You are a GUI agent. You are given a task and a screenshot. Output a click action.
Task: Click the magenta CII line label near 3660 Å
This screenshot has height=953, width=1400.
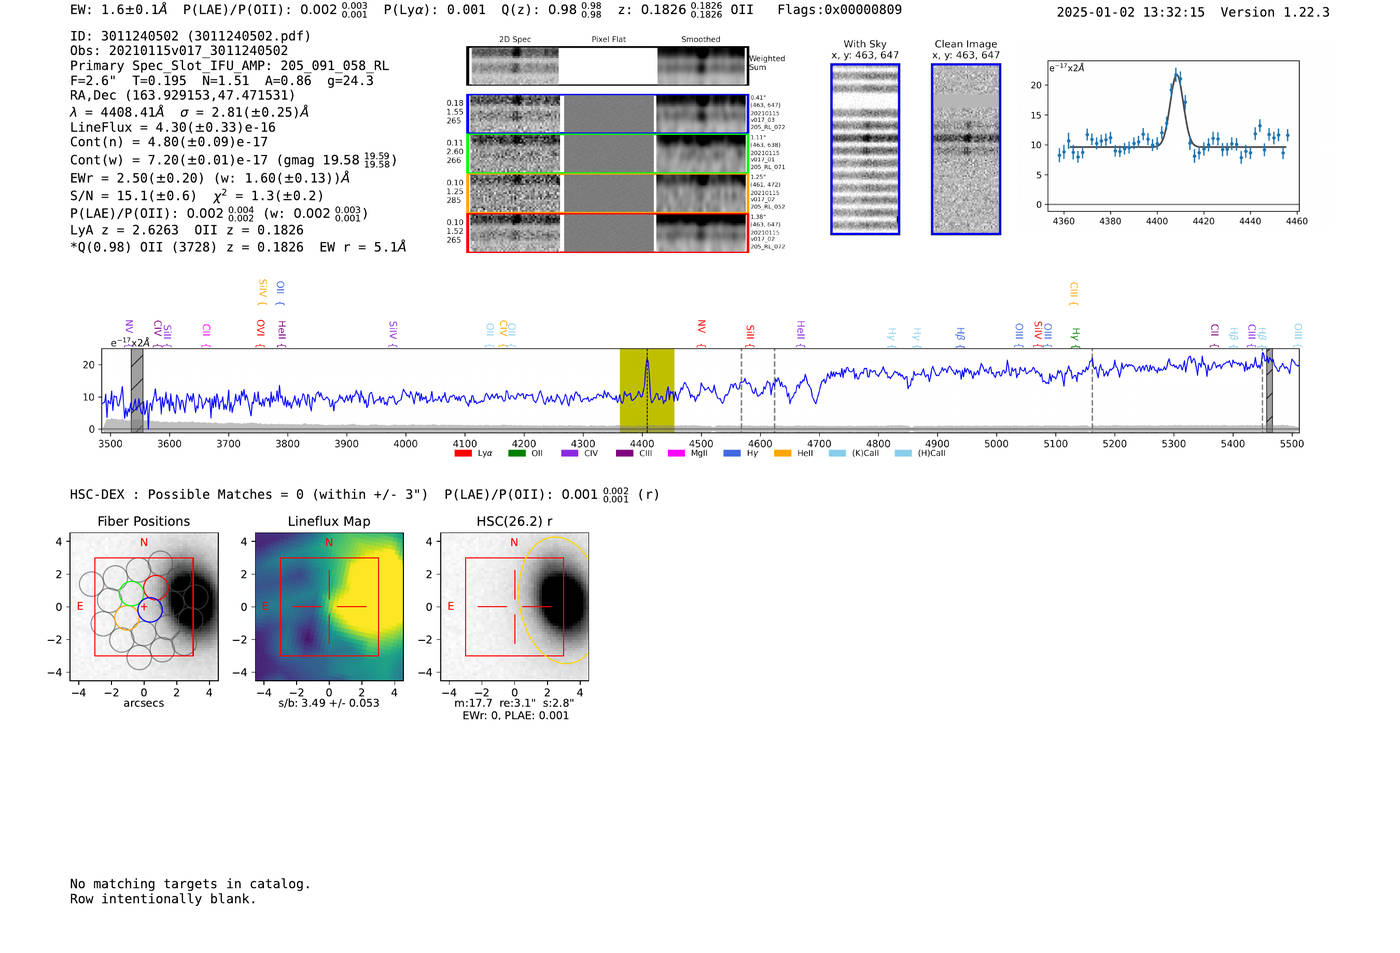coord(206,335)
